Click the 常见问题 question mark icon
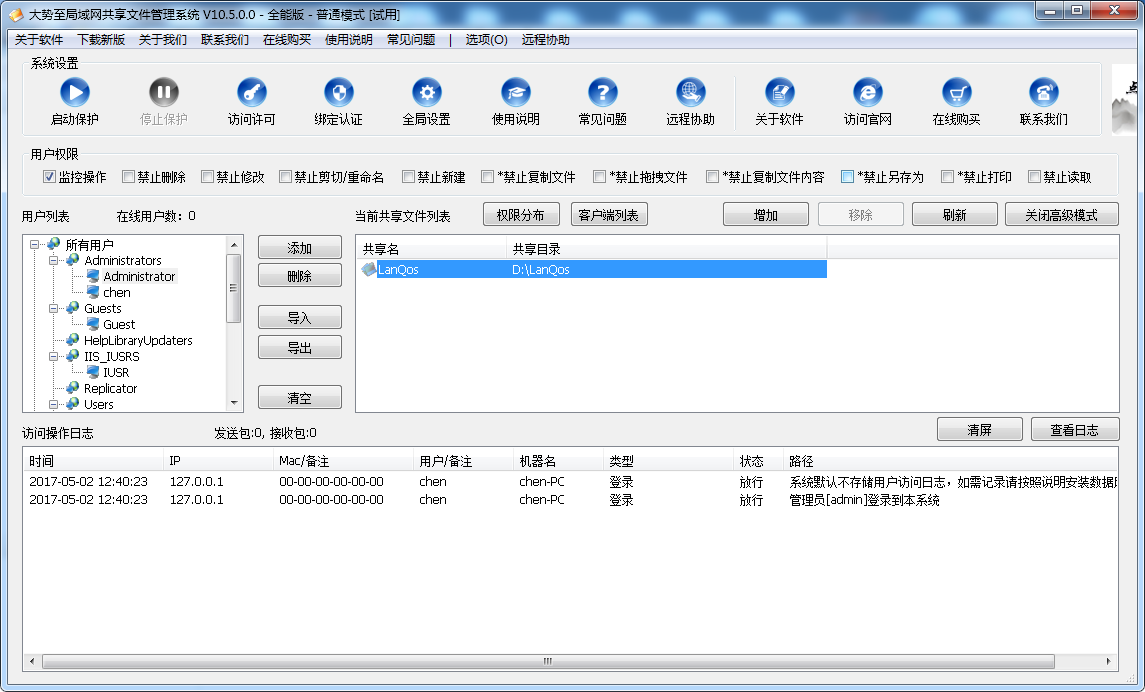Image resolution: width=1145 pixels, height=692 pixels. click(603, 93)
